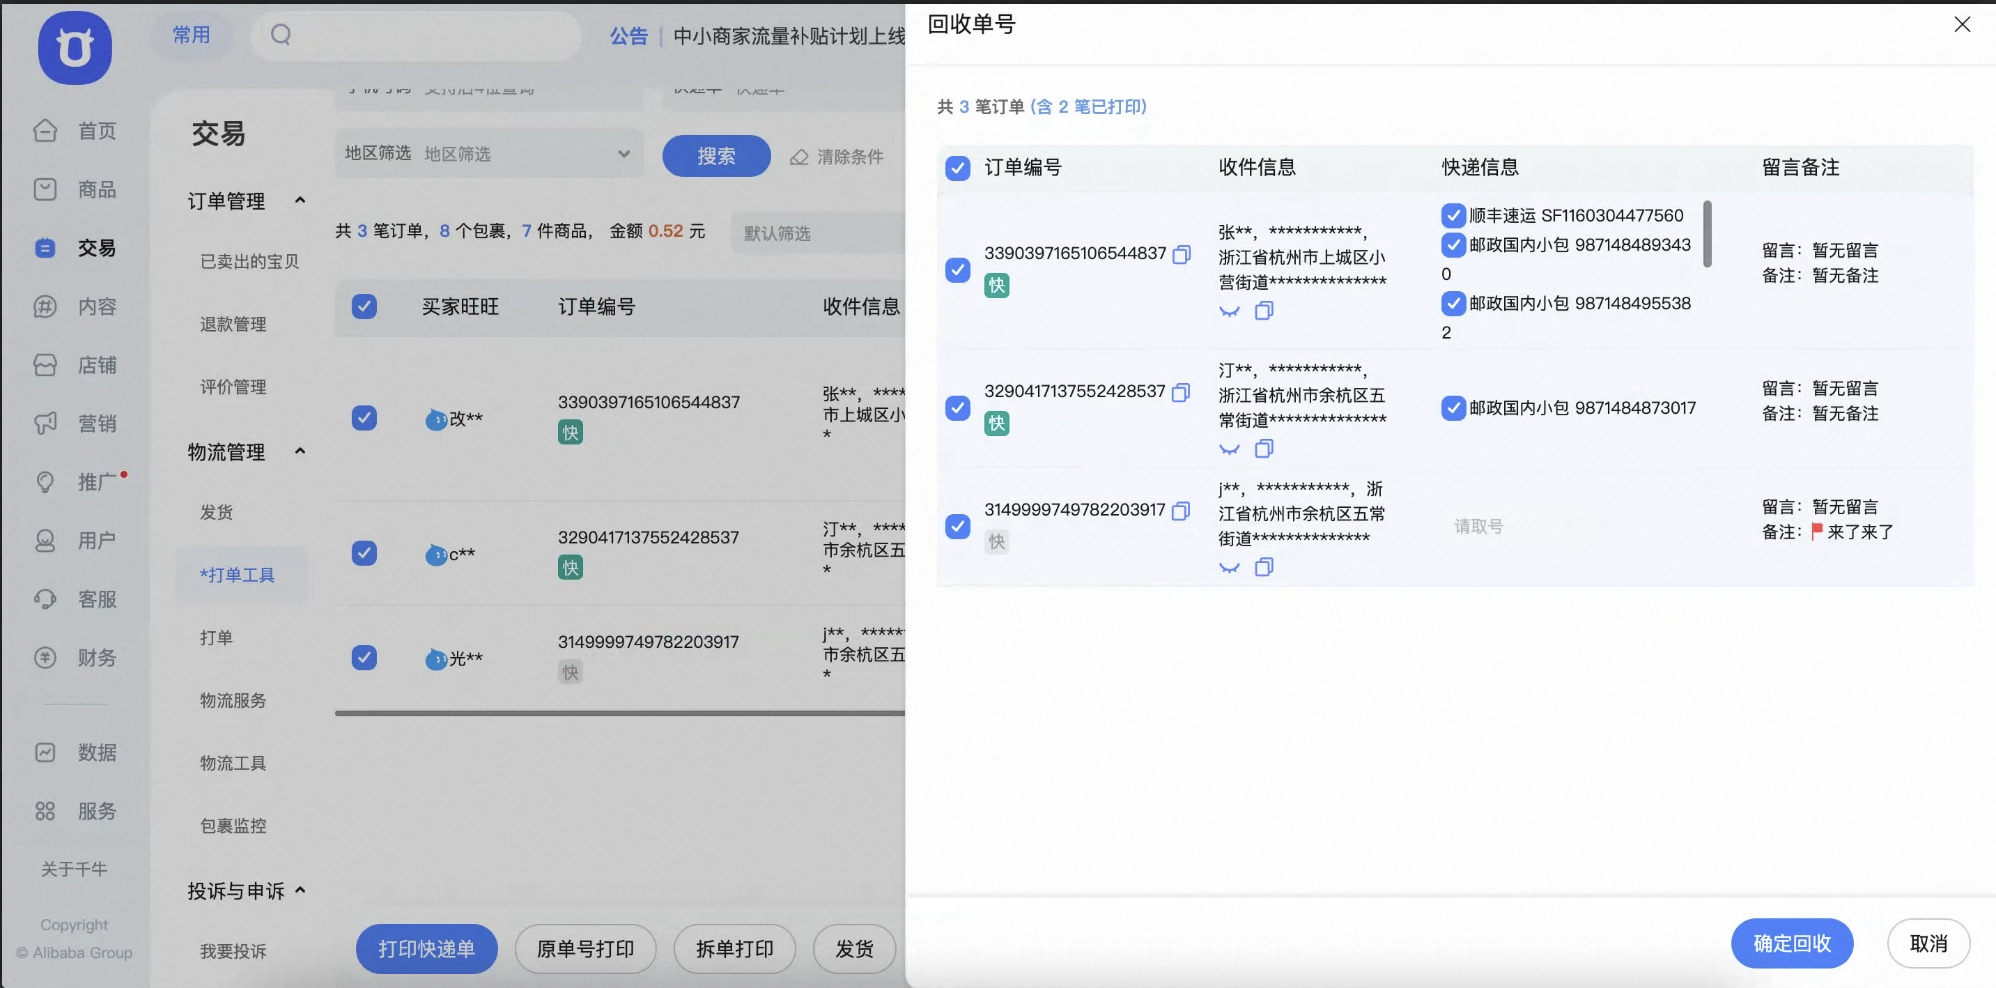The height and width of the screenshot is (988, 1996).
Task: Open the 推广 promotion lightbulb icon
Action: pos(45,482)
